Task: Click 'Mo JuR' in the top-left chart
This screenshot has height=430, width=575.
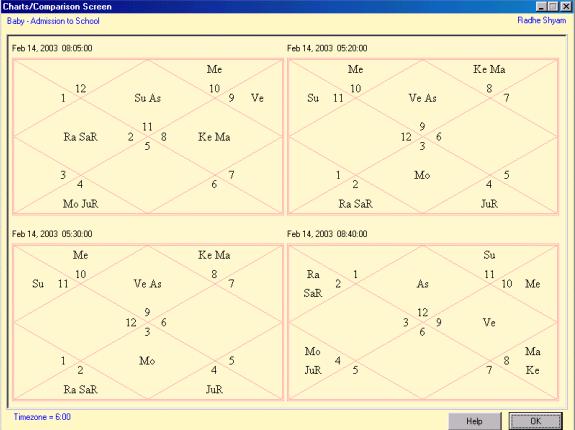Action: [x=80, y=204]
